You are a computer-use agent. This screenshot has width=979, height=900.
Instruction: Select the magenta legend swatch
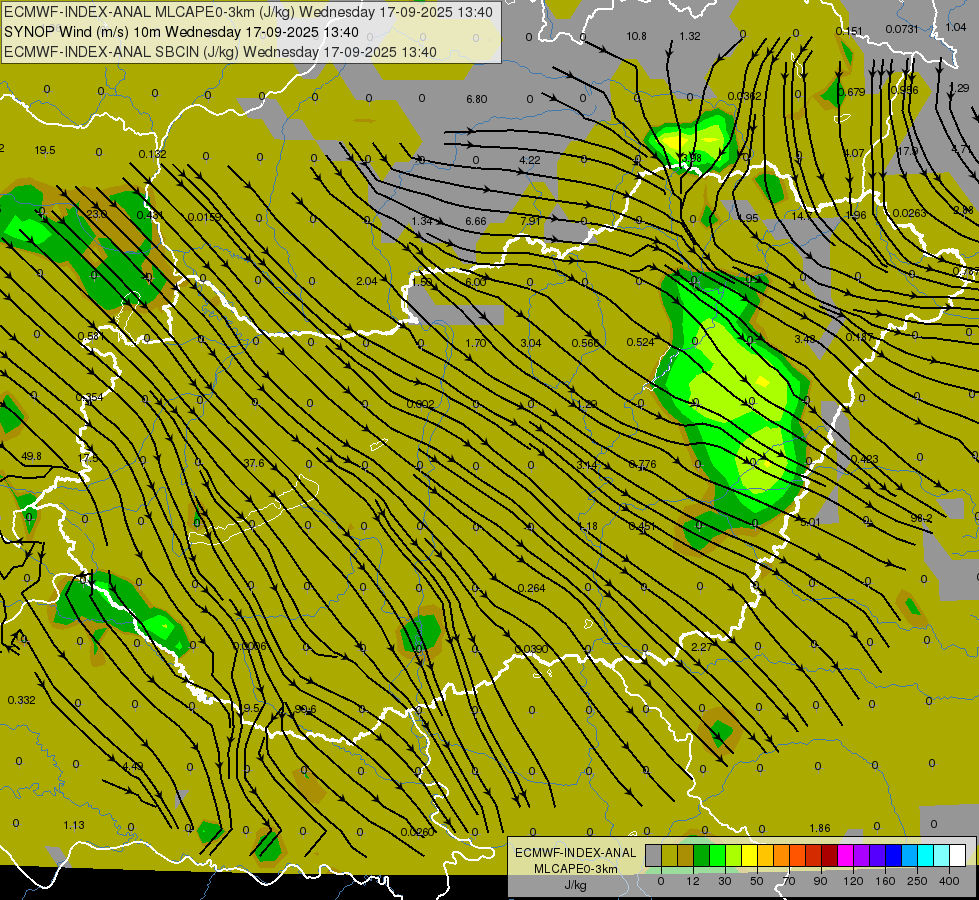(845, 855)
